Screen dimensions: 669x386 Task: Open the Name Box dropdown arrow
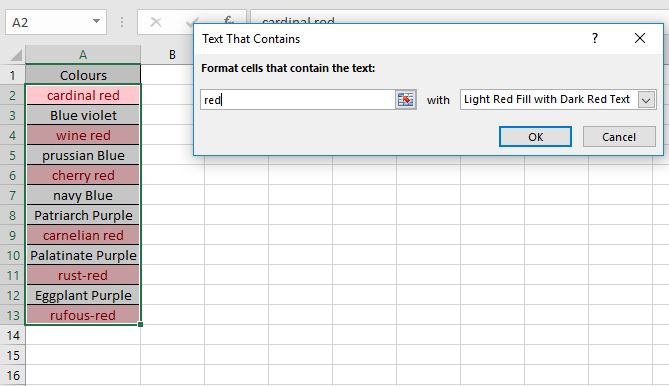[96, 21]
